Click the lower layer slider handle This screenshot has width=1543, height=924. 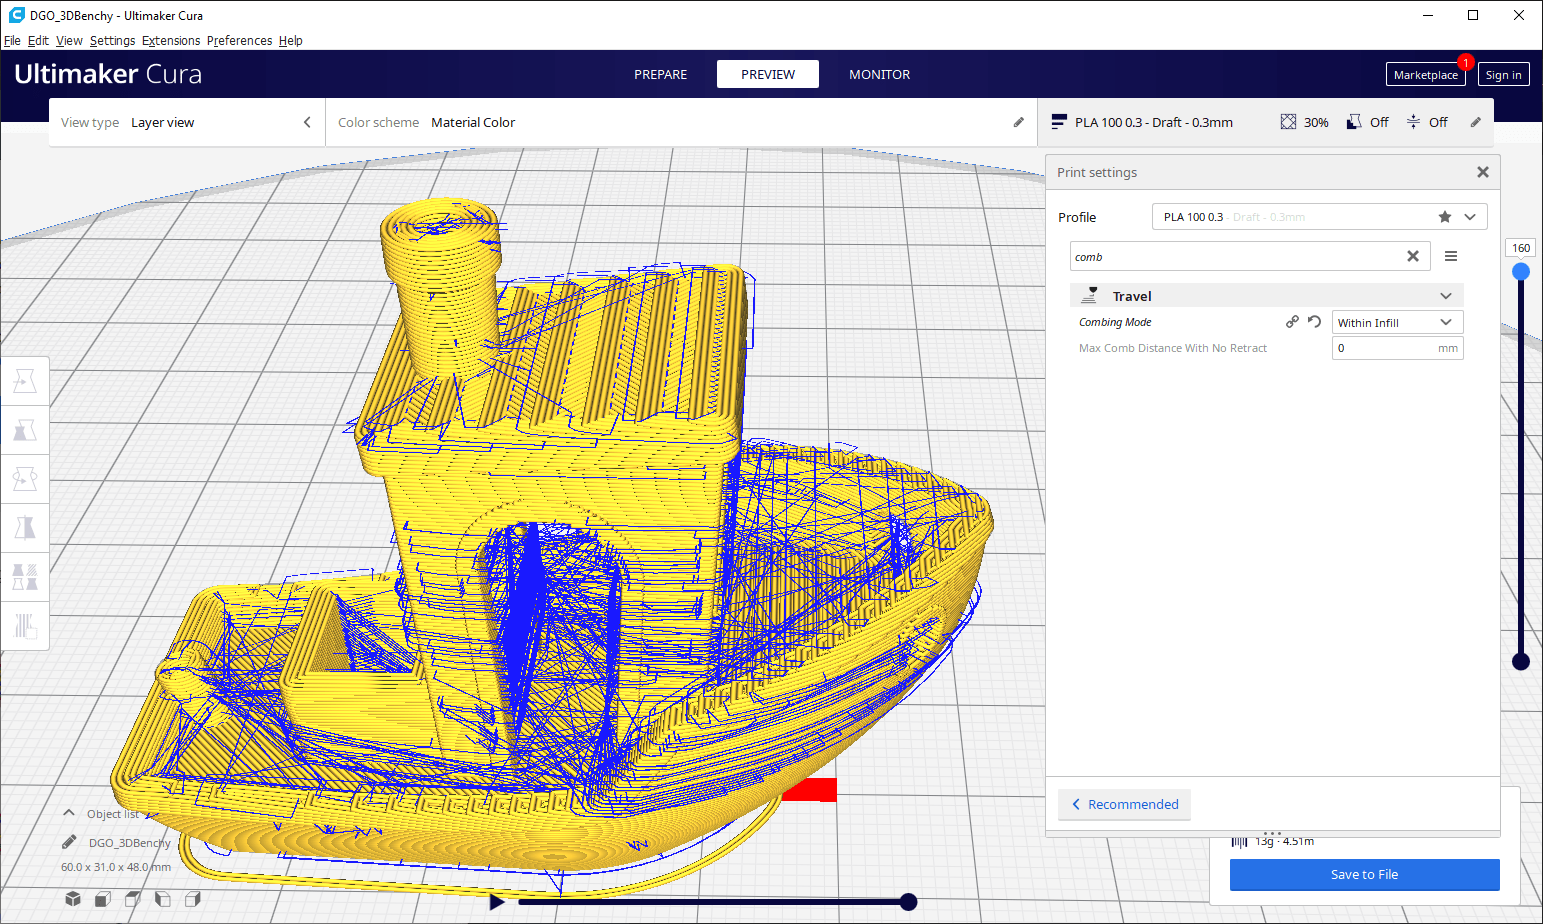pos(1521,661)
